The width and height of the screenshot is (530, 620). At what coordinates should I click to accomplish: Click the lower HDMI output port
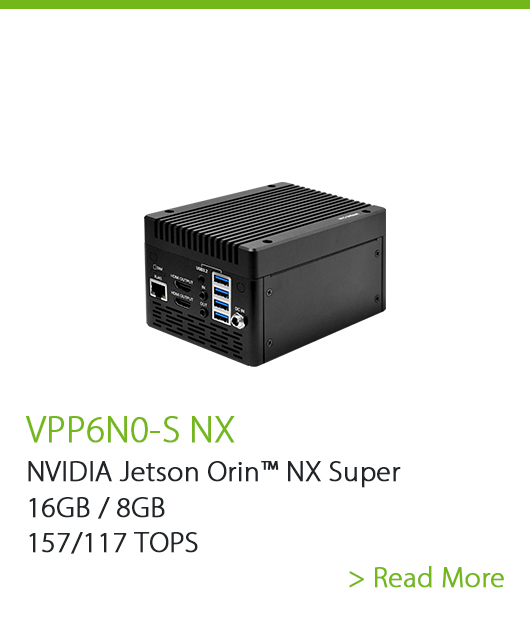182,303
